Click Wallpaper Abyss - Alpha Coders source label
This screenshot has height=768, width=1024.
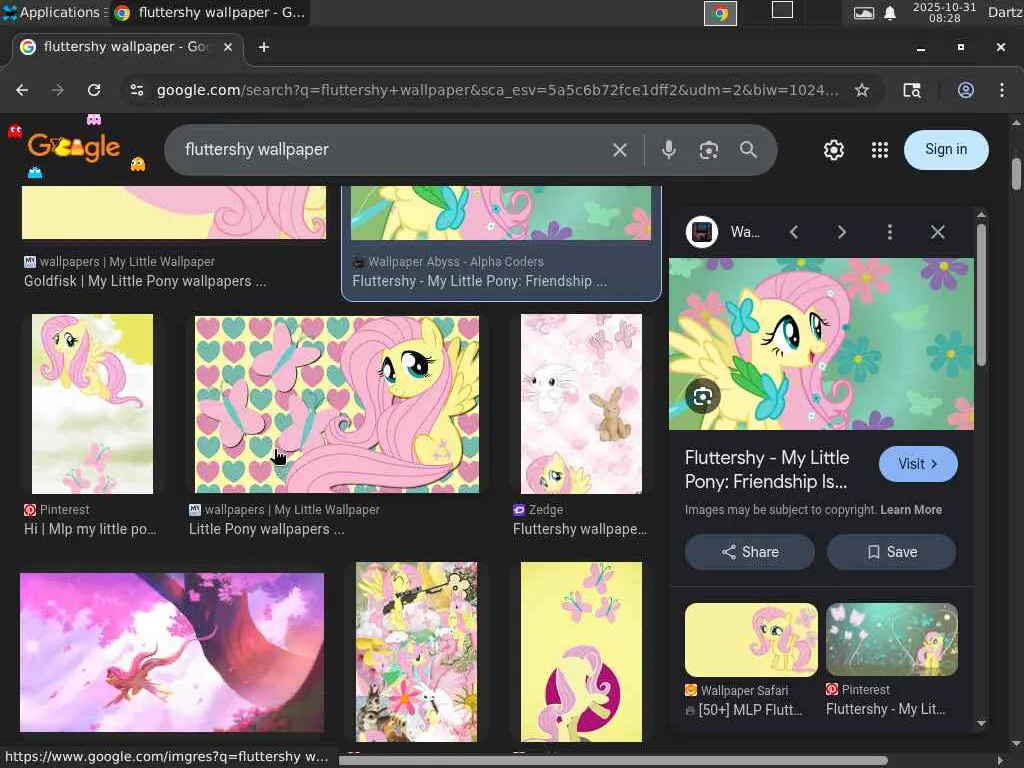coord(456,262)
